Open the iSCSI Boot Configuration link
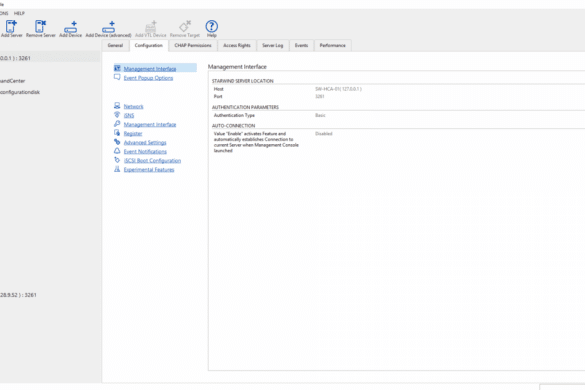The width and height of the screenshot is (585, 390). point(152,160)
